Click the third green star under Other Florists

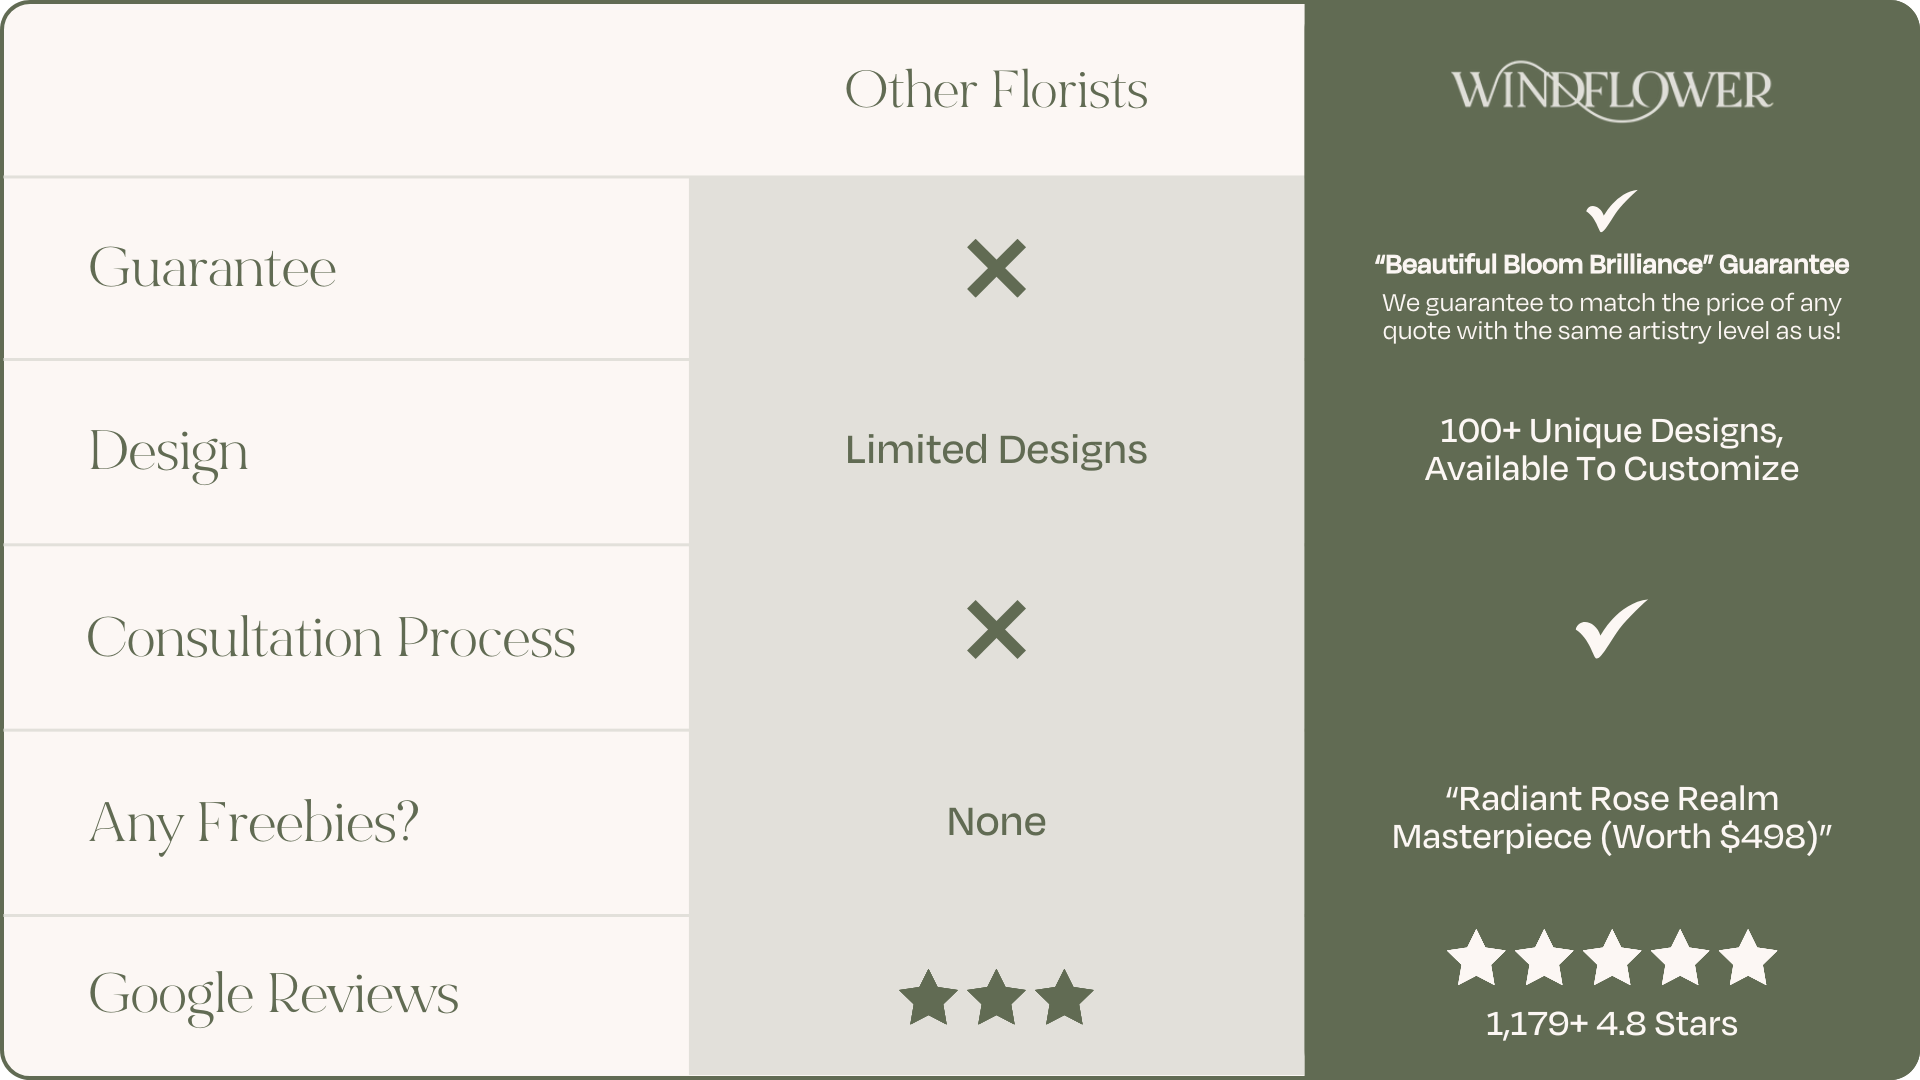click(x=1064, y=997)
